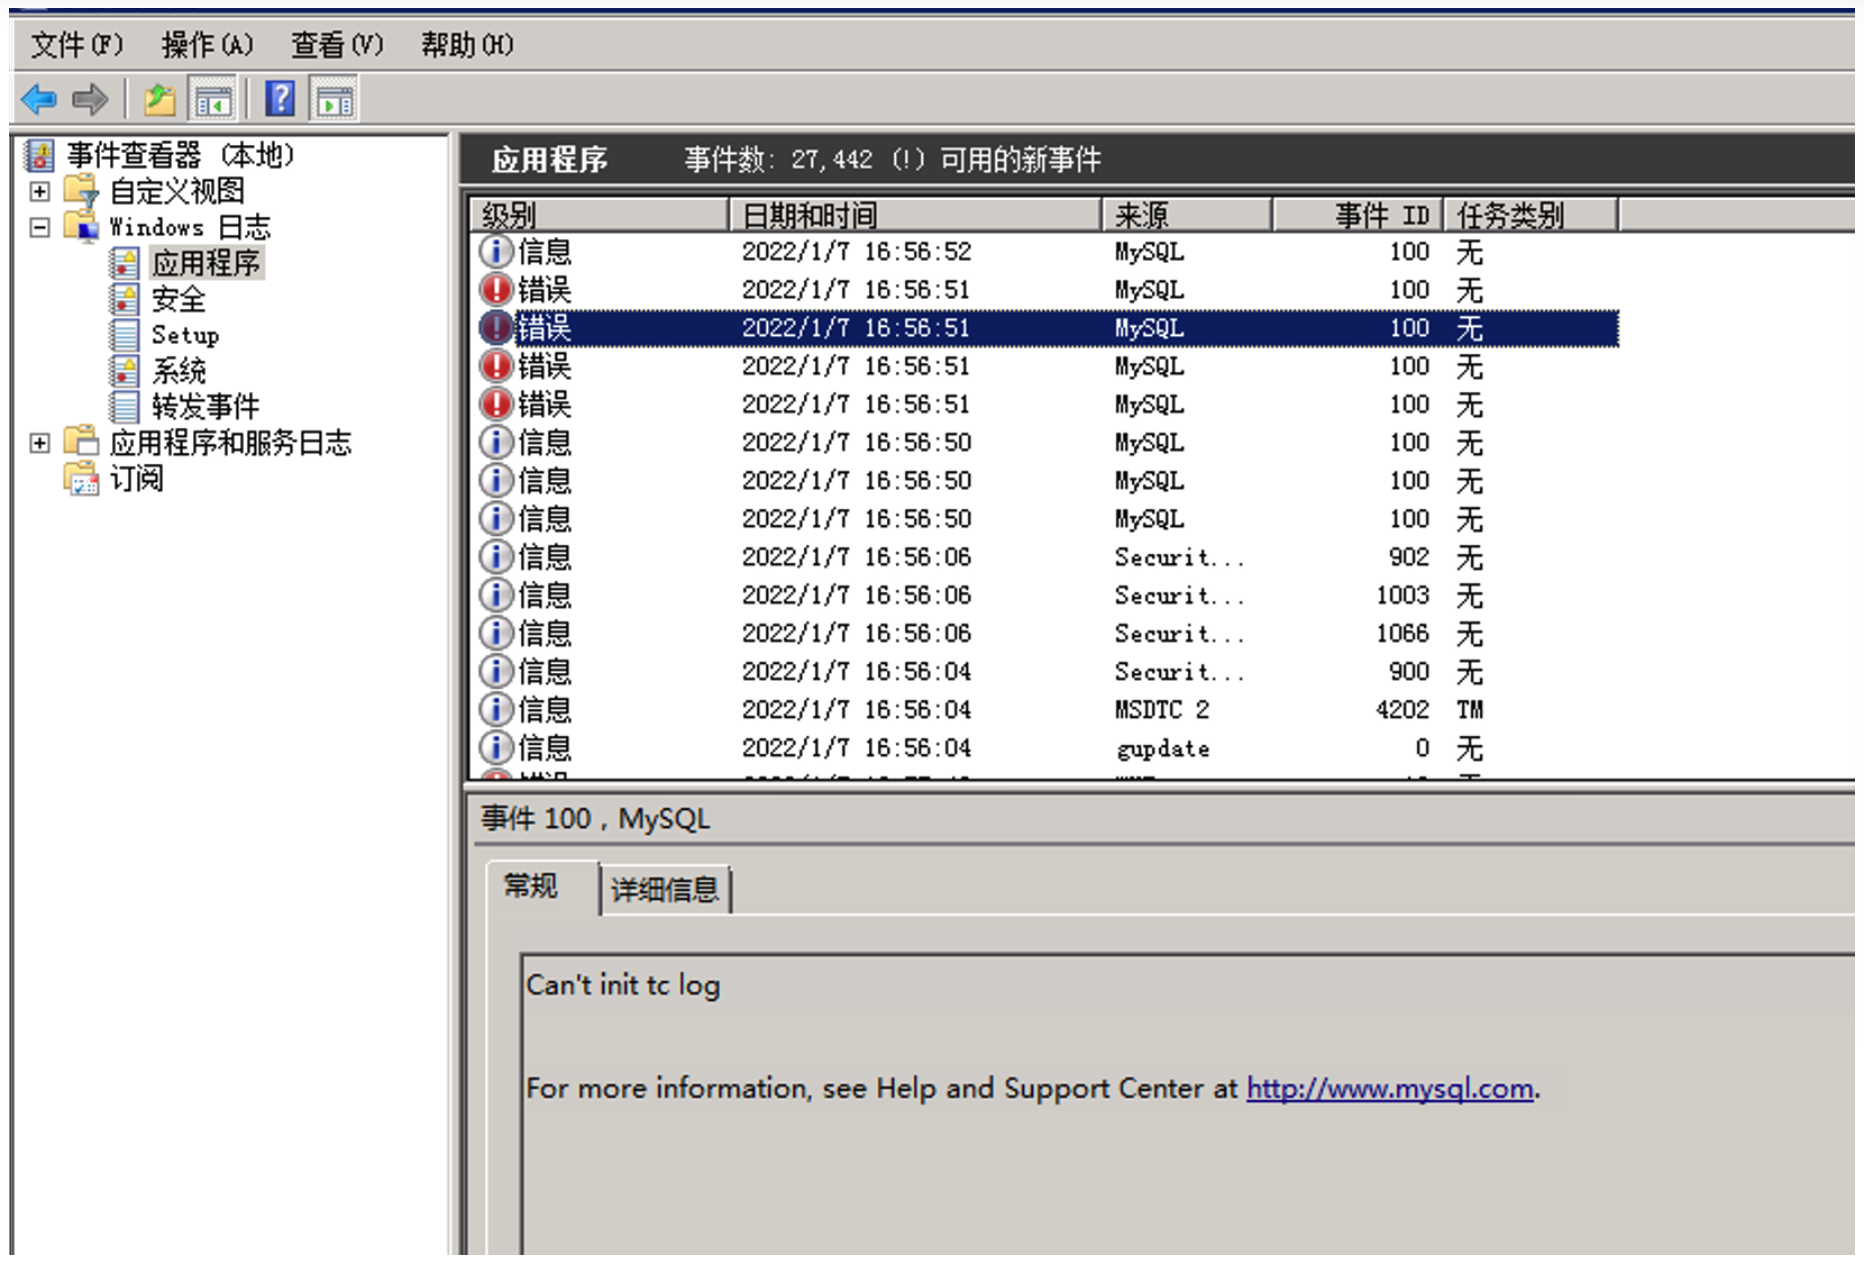Click the TM task category cell

point(1470,709)
